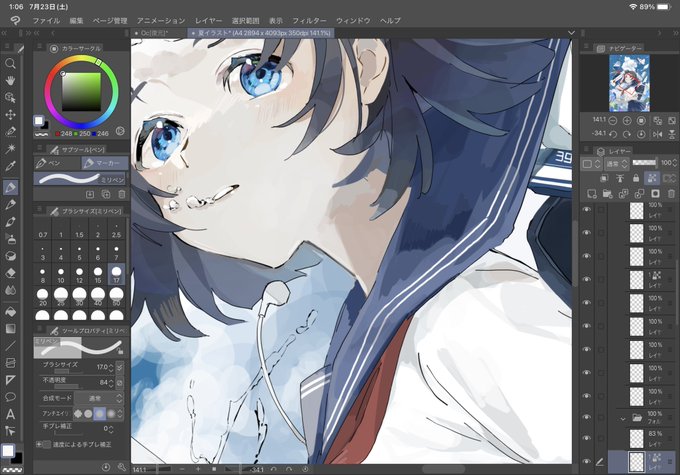This screenshot has width=680, height=475.
Task: Enable 速度による手ブレ補正 checkbox
Action: (x=46, y=445)
